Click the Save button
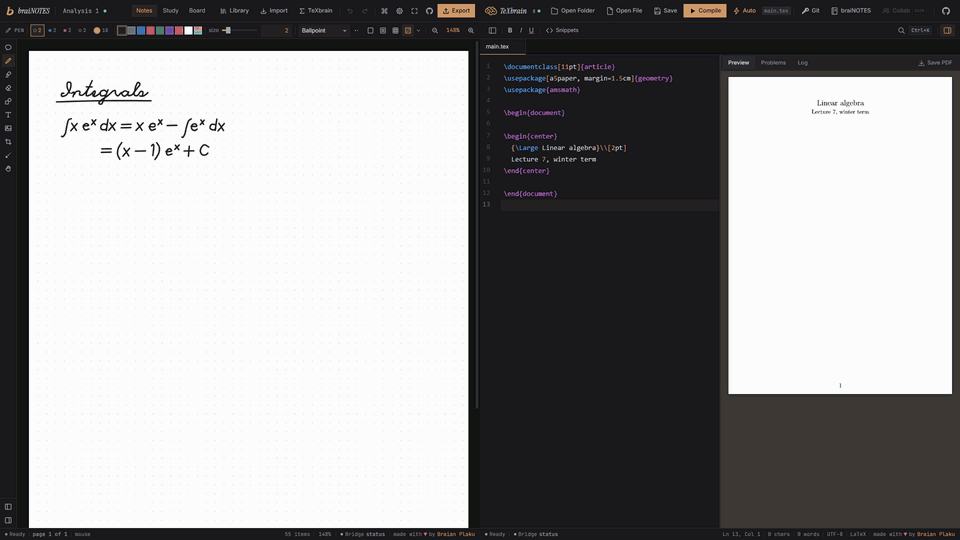This screenshot has height=540, width=960. click(665, 11)
